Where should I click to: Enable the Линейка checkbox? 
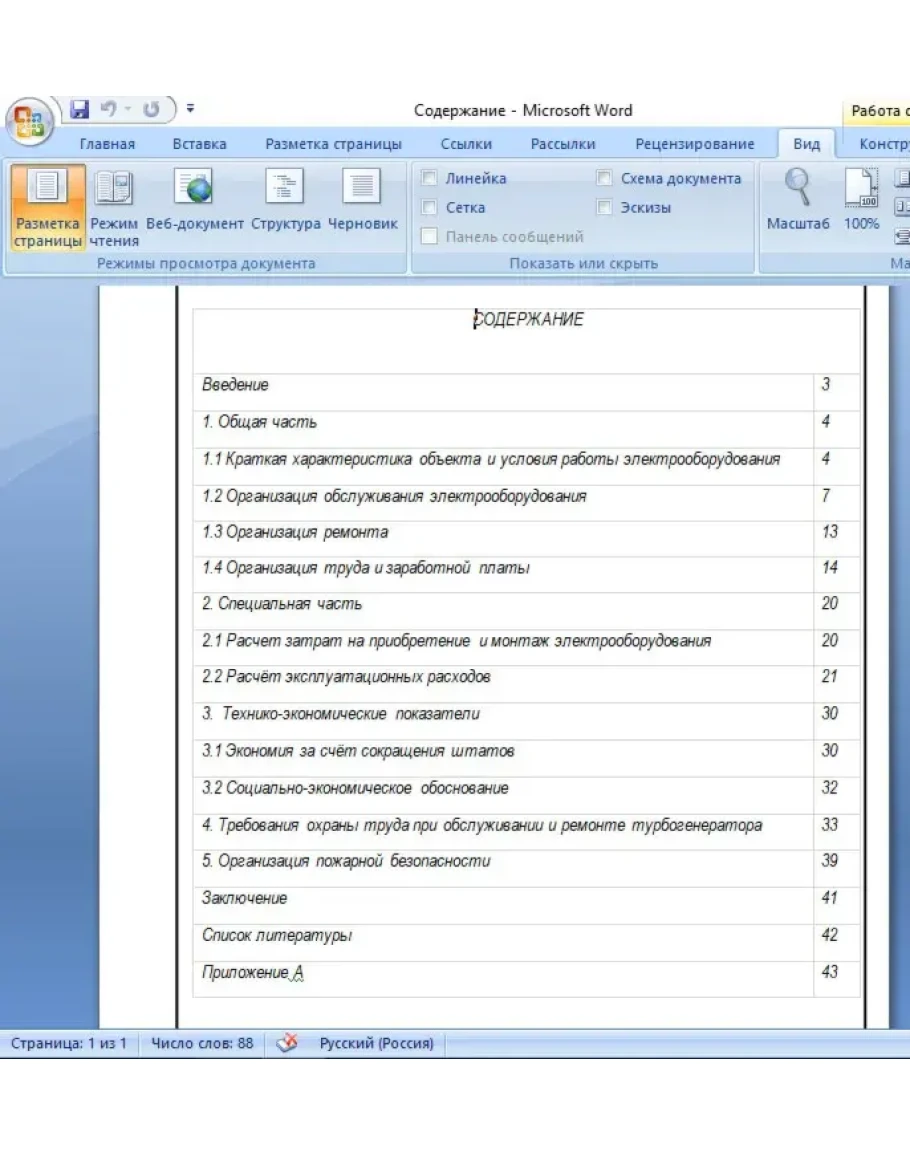(429, 178)
